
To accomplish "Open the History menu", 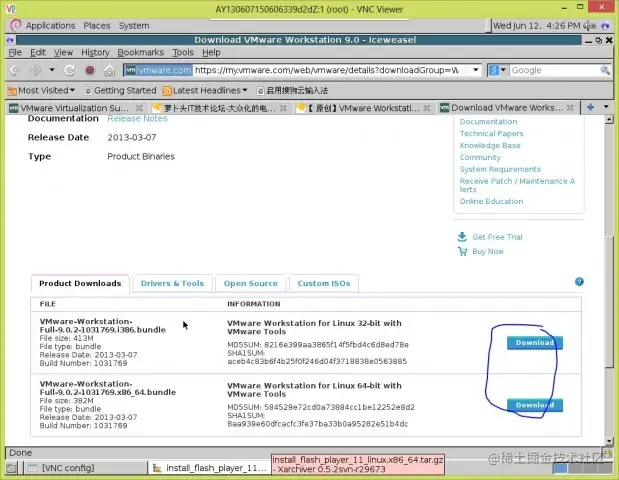I will coord(95,52).
